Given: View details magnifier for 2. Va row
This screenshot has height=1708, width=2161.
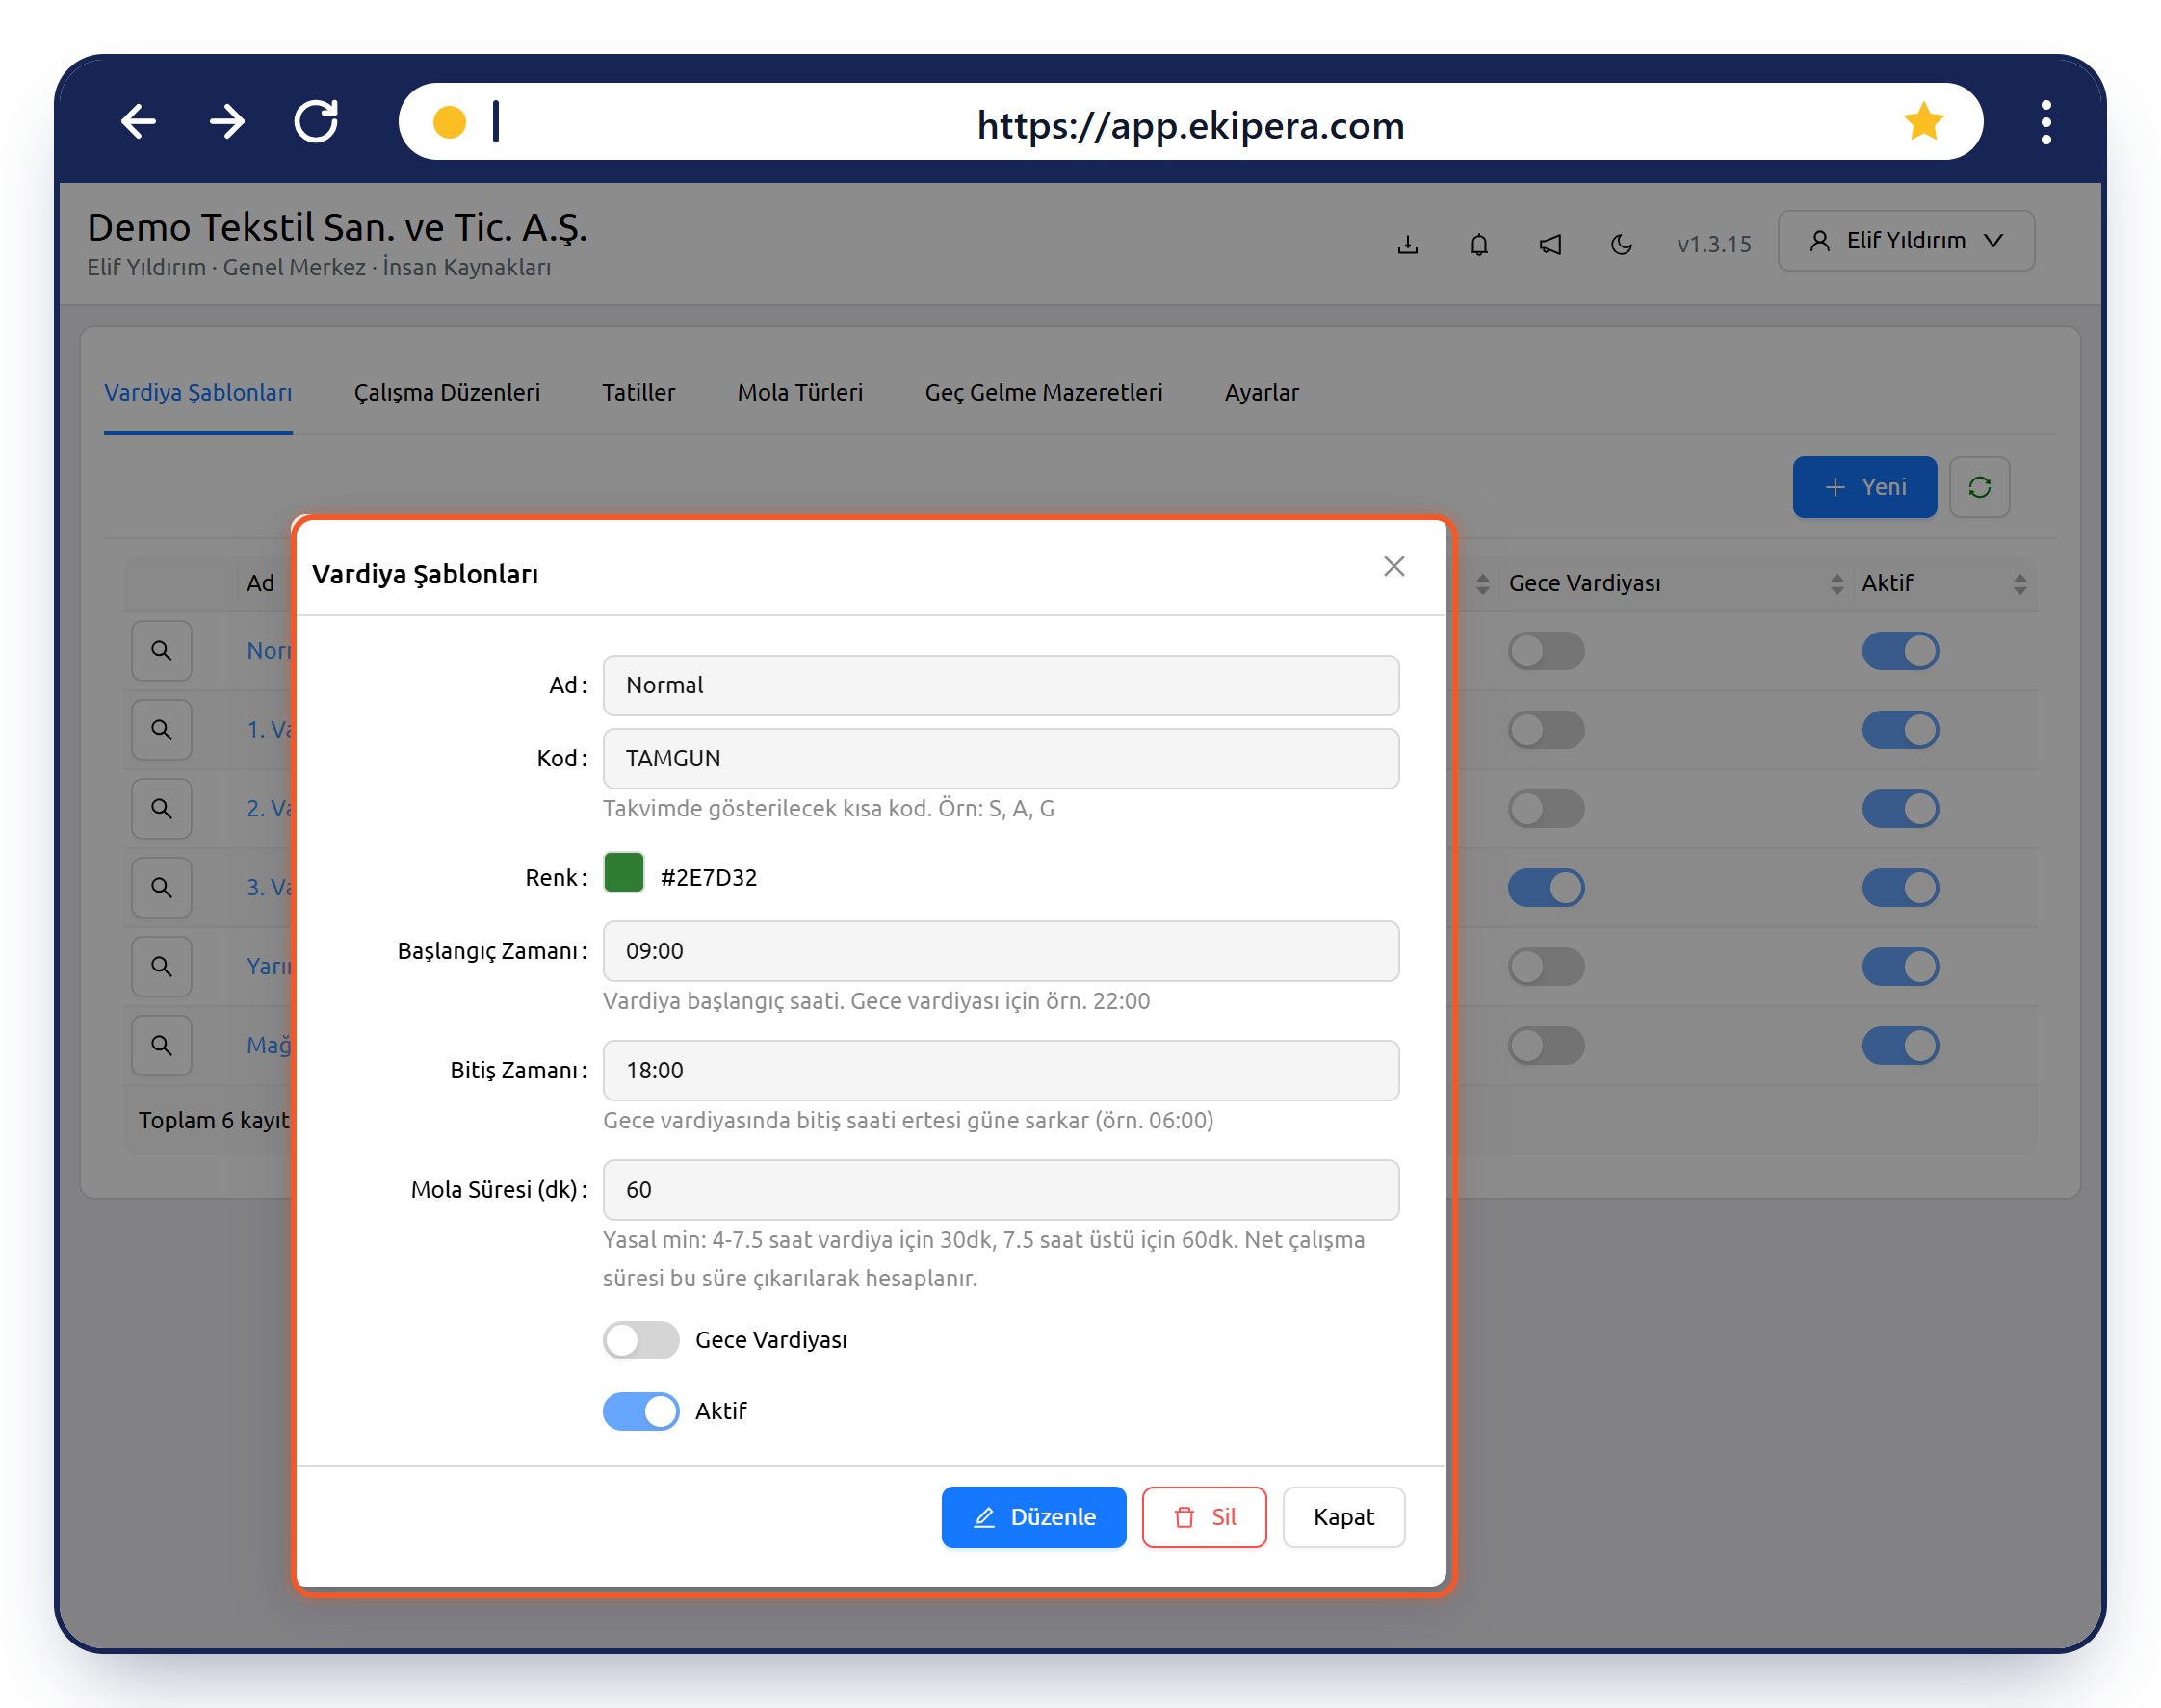Looking at the screenshot, I should click(x=161, y=808).
